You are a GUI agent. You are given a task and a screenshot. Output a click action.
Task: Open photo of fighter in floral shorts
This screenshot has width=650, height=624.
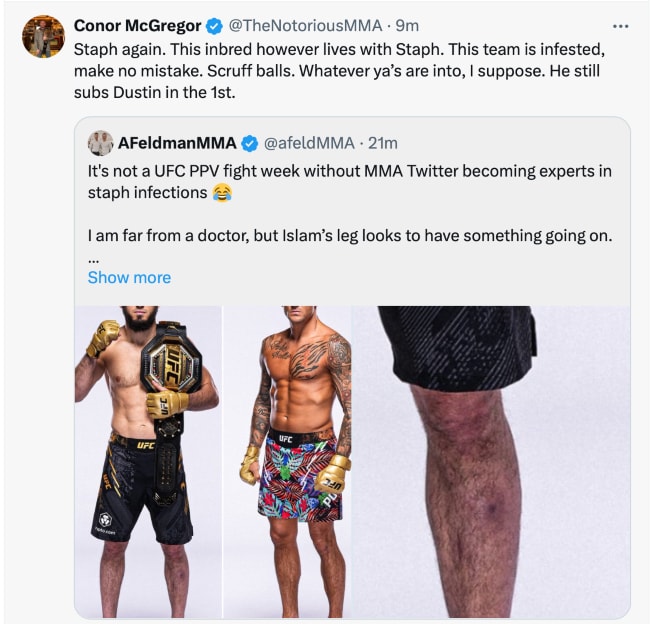point(287,460)
